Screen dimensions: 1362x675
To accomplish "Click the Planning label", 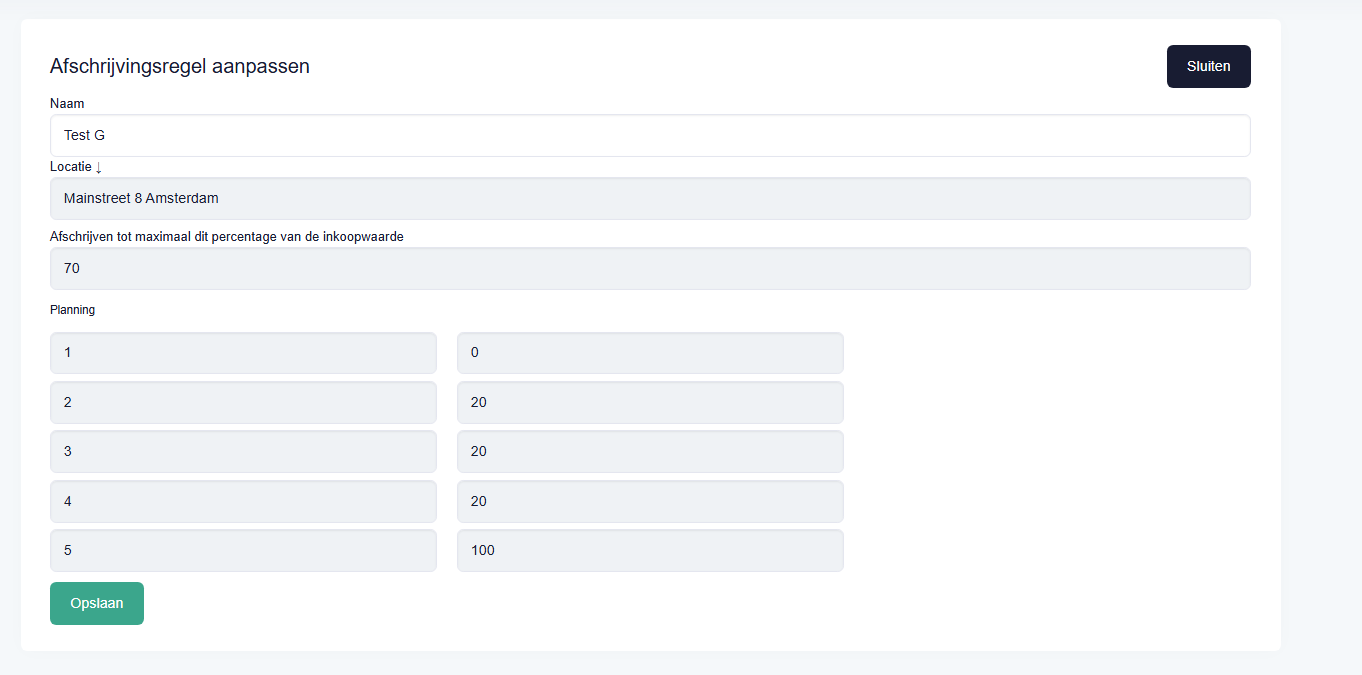I will [72, 310].
